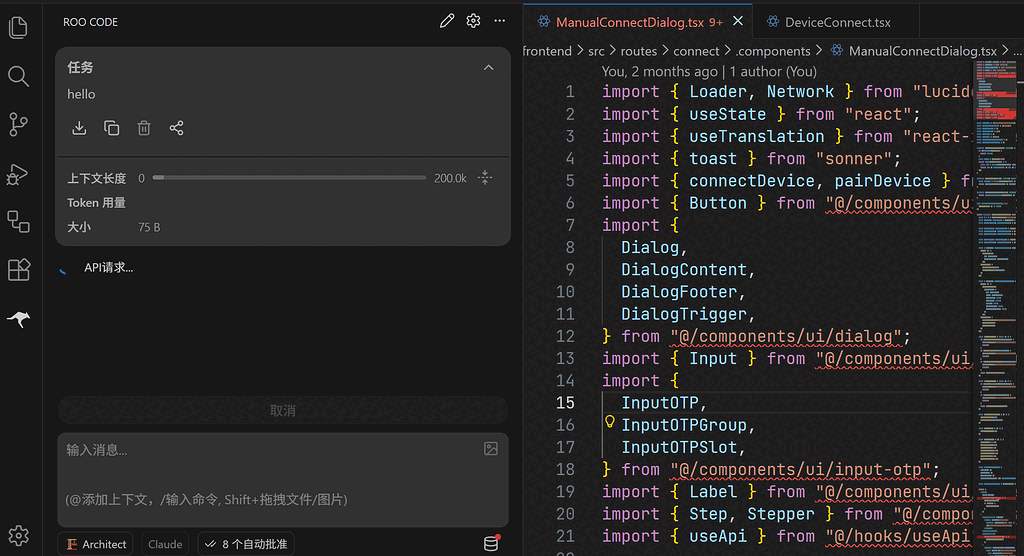Click the git blame annotation 'You, 2 months ago'

(658, 71)
